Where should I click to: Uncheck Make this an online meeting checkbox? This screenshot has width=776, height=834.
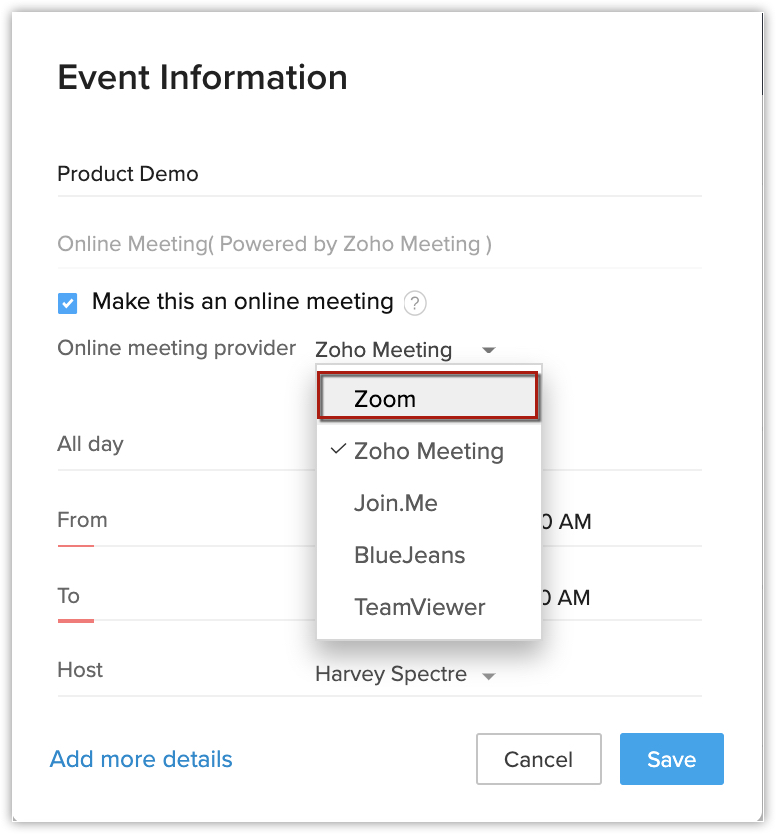[x=68, y=303]
